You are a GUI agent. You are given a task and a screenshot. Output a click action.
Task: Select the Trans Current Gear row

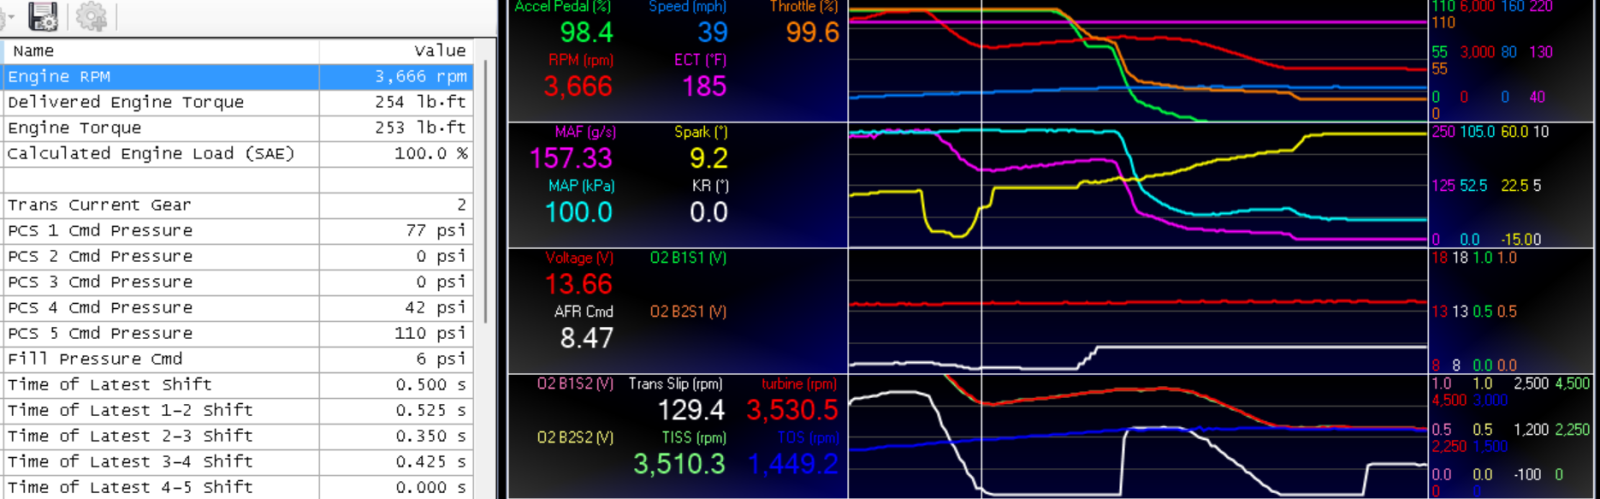click(238, 205)
